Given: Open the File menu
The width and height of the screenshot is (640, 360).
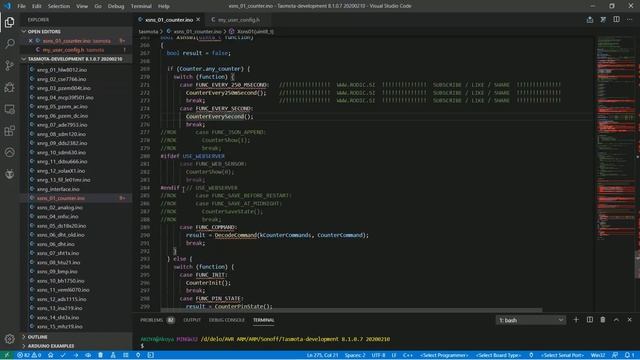Looking at the screenshot, I should click(21, 6).
